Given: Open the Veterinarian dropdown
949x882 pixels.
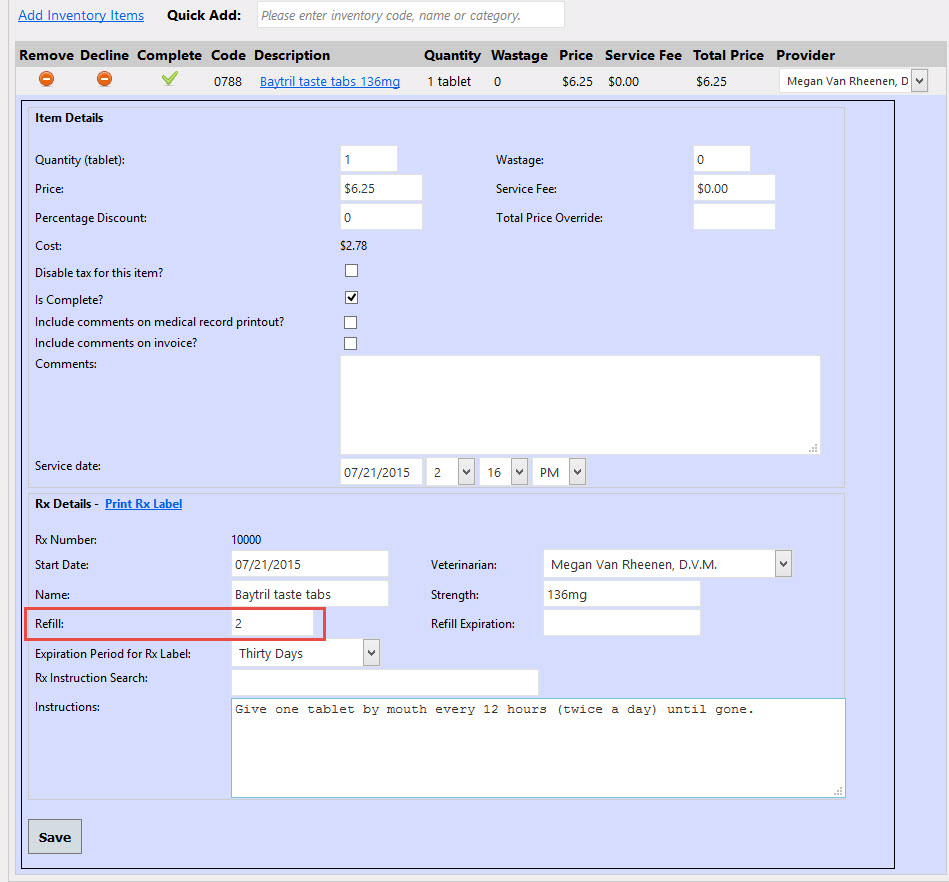Looking at the screenshot, I should pyautogui.click(x=783, y=564).
